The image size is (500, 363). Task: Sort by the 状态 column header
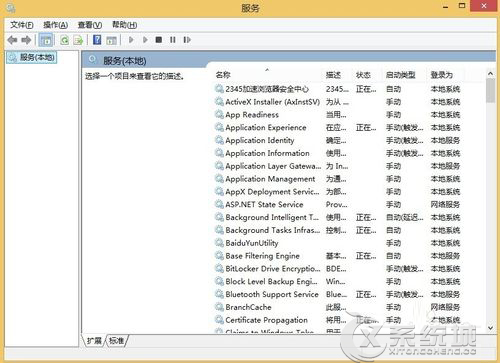click(x=368, y=75)
